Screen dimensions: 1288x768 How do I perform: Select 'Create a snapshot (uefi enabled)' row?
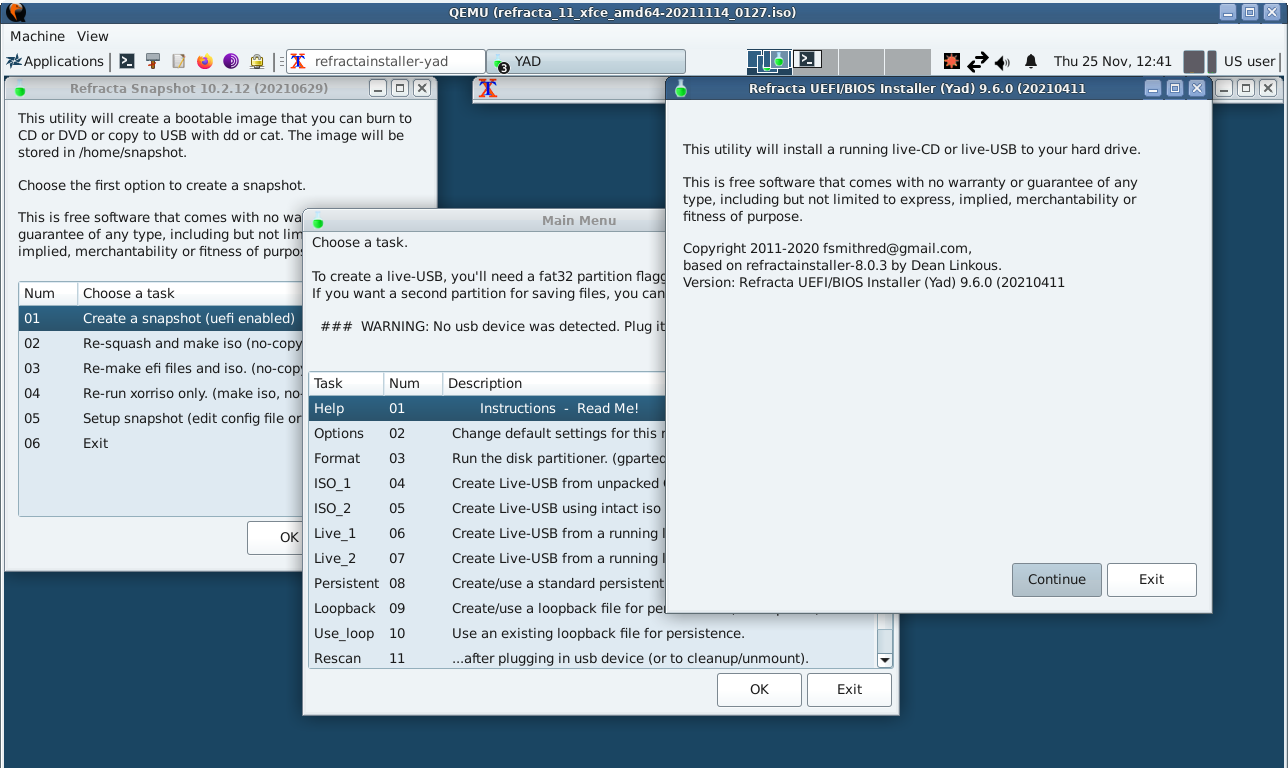tap(161, 318)
